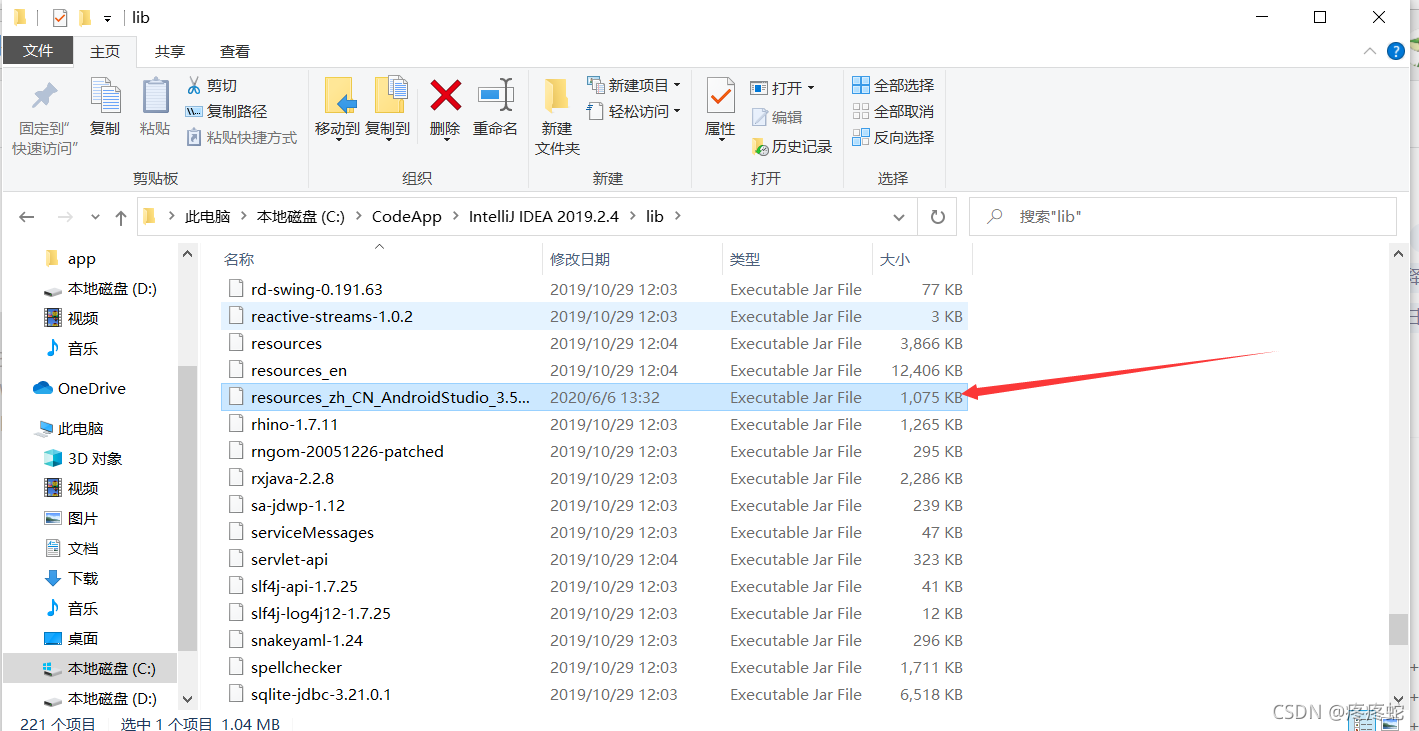Click Paste shortcut (粘贴快捷方式)
Image resolution: width=1419 pixels, height=731 pixels.
(242, 138)
